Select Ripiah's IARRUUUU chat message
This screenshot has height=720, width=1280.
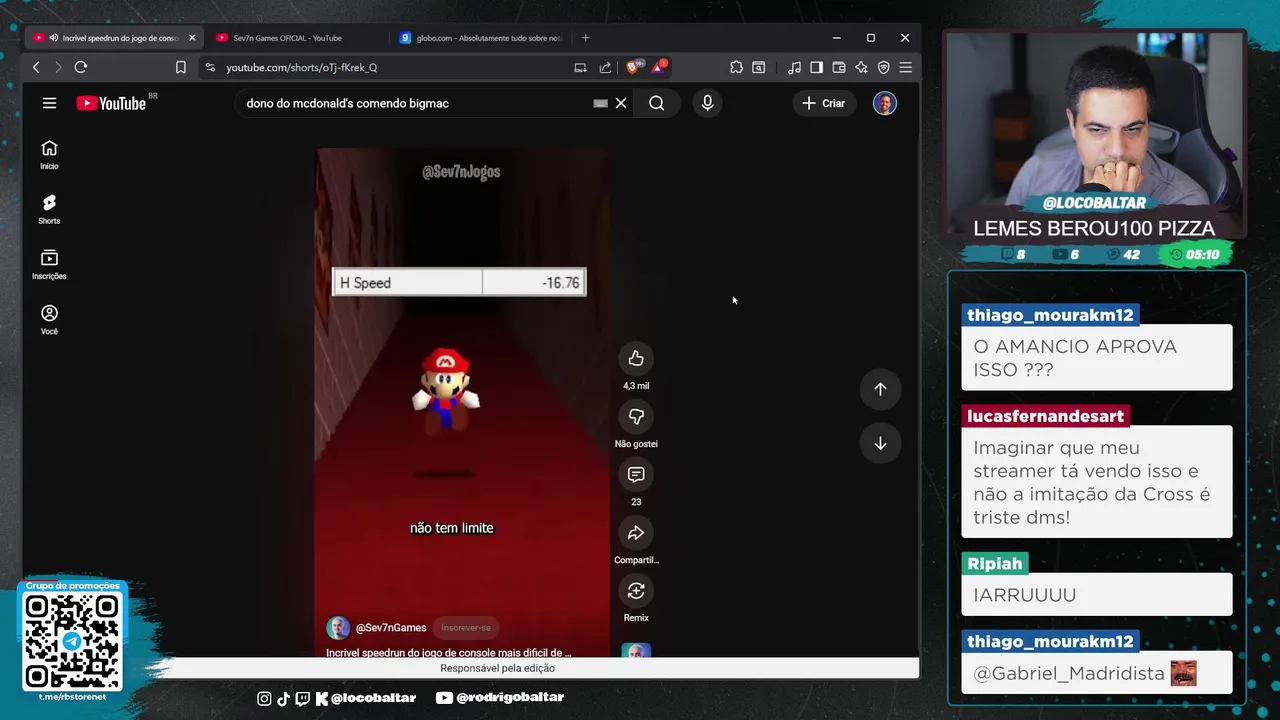point(1097,595)
